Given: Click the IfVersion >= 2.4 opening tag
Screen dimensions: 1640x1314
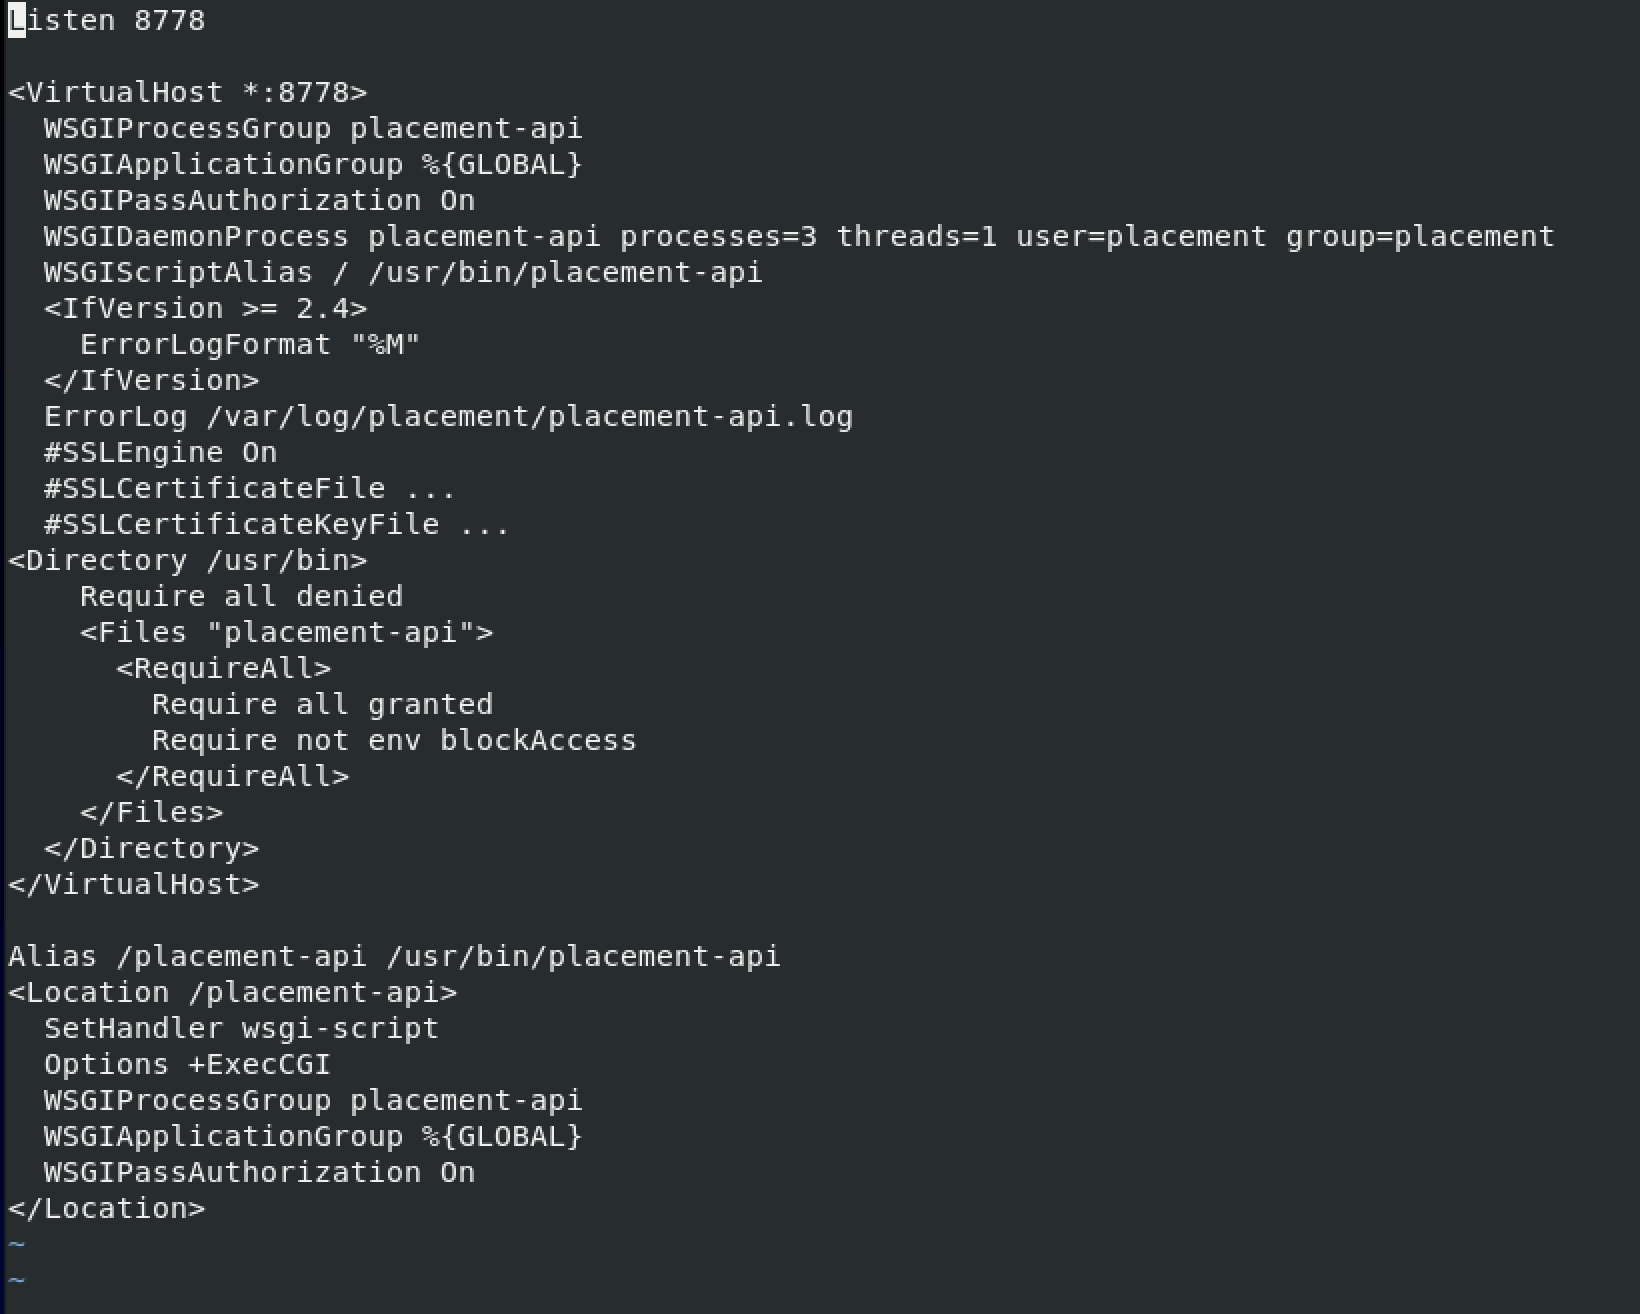Looking at the screenshot, I should tap(205, 308).
